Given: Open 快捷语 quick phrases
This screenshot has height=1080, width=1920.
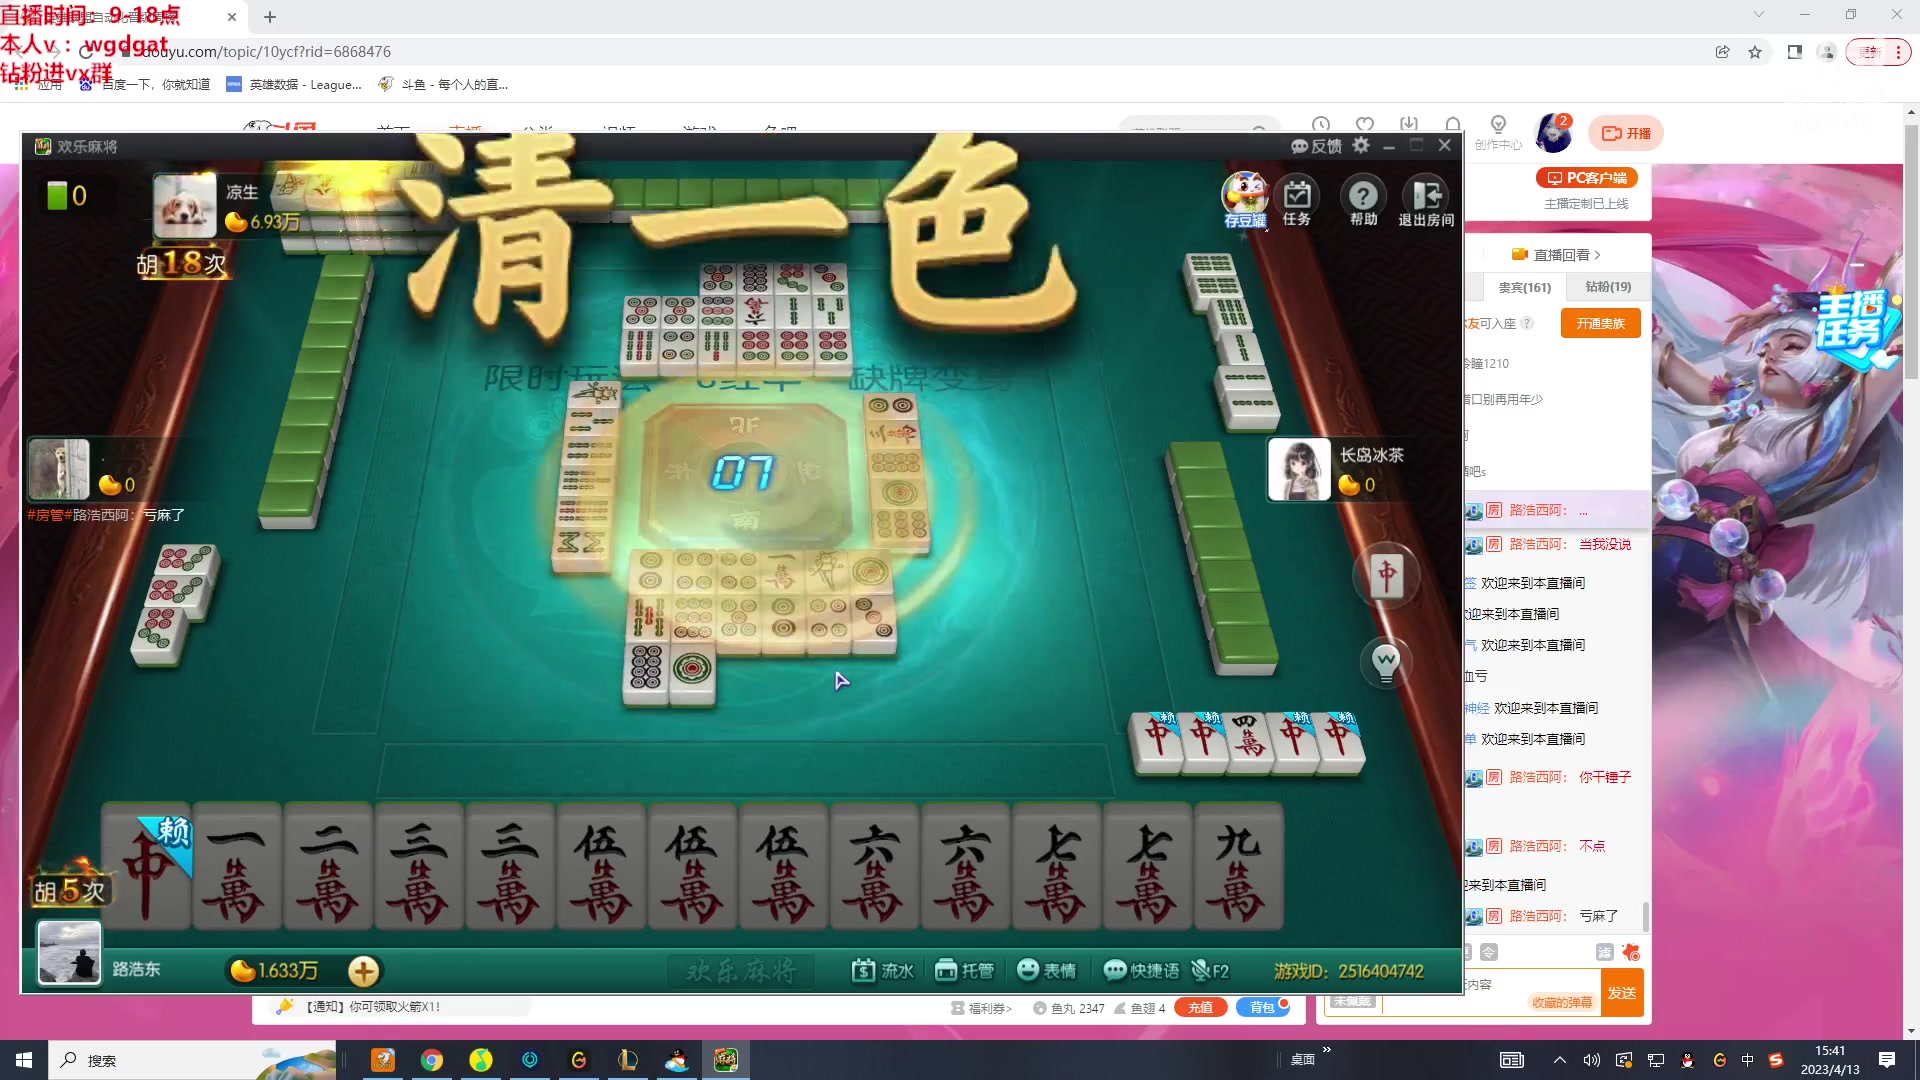Looking at the screenshot, I should [x=1141, y=970].
